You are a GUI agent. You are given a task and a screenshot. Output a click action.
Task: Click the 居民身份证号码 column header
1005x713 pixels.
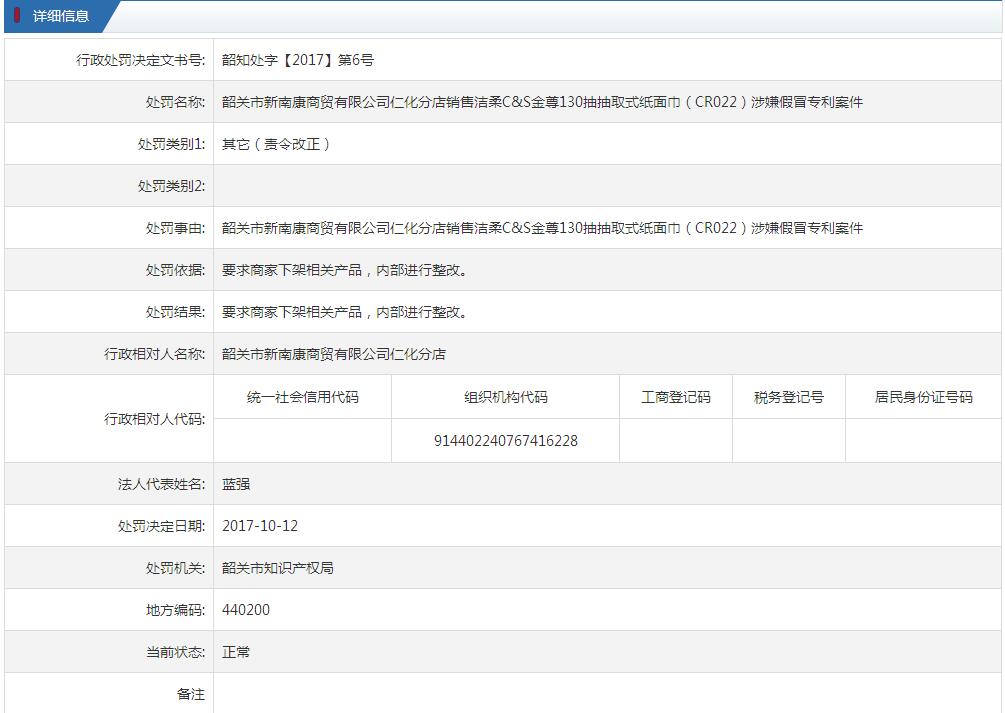tap(923, 397)
